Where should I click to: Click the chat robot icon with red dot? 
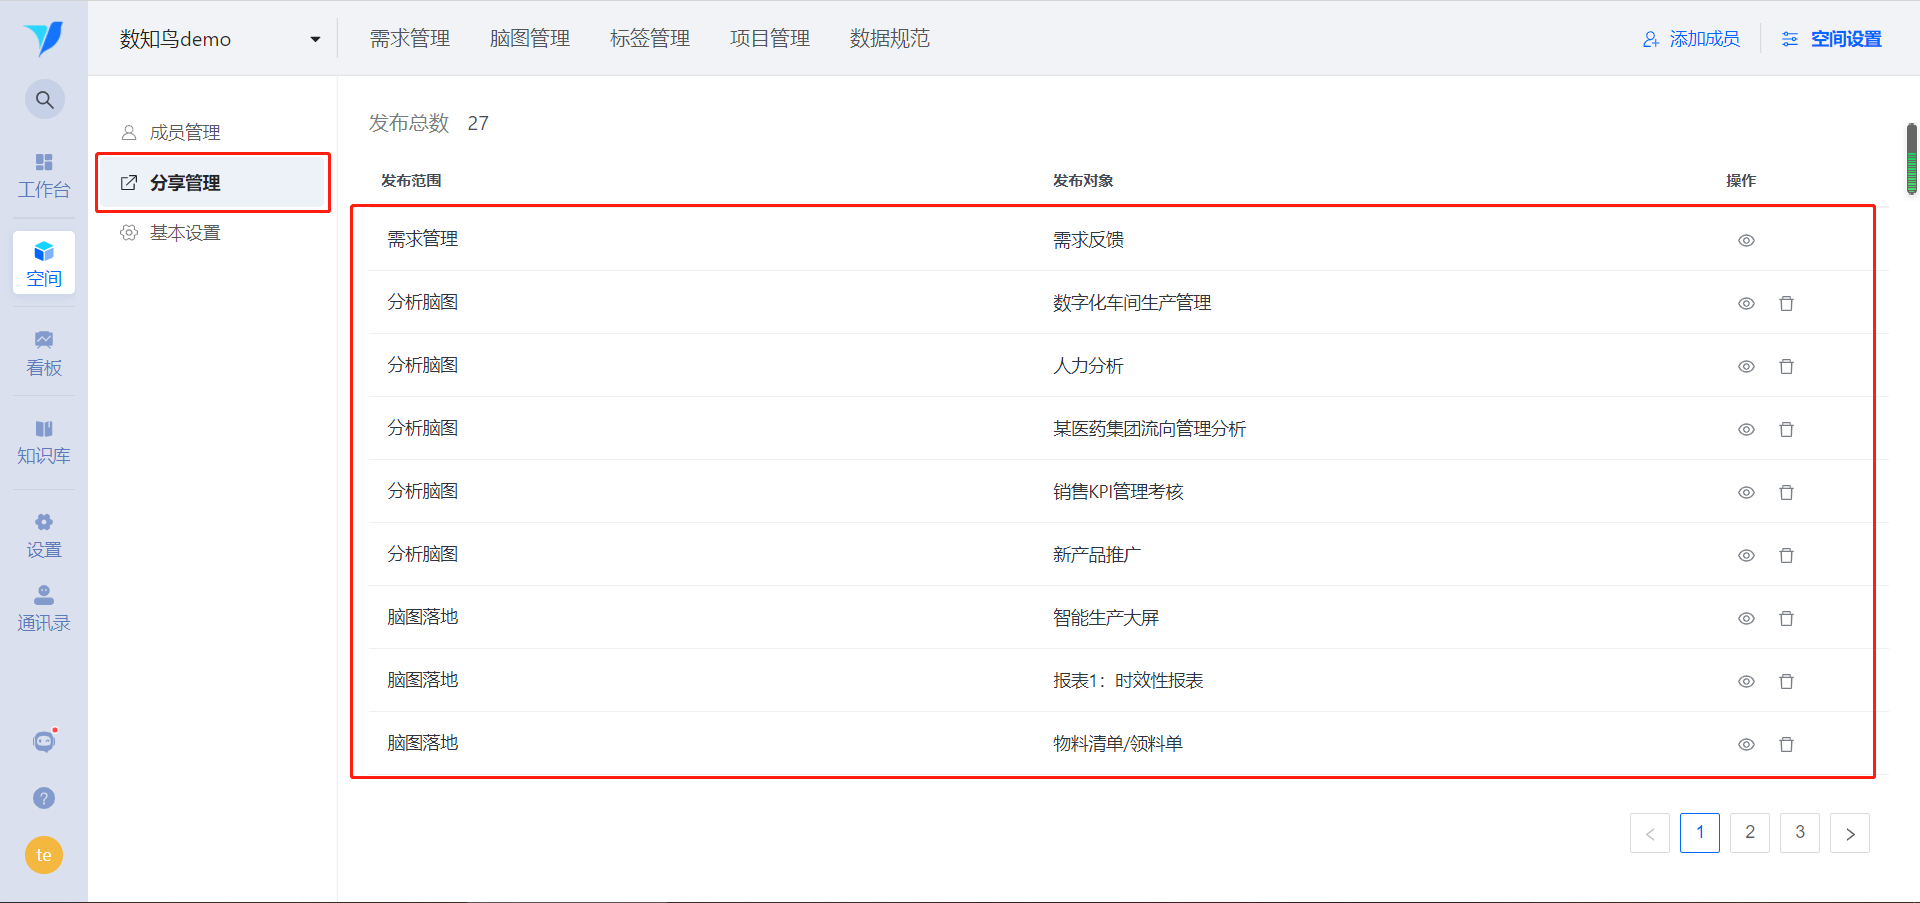click(44, 741)
